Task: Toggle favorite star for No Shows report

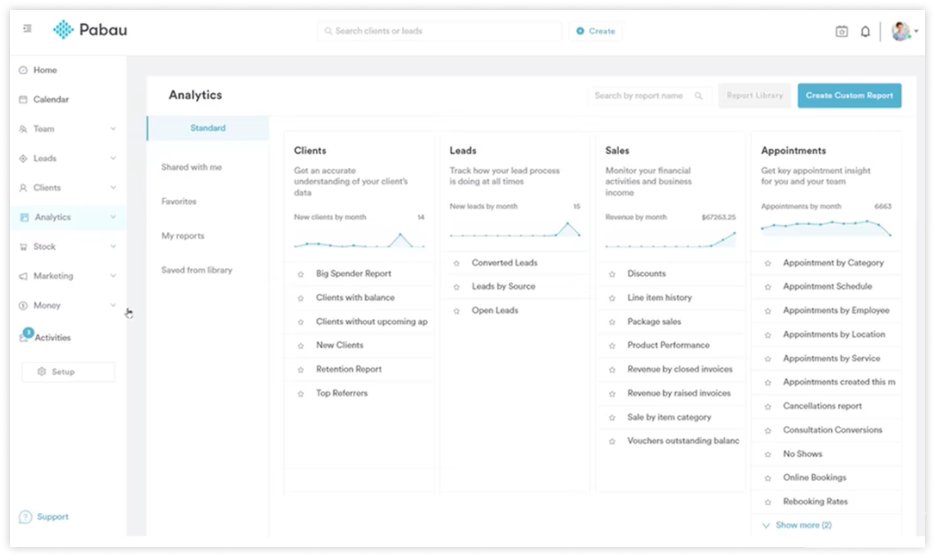Action: click(x=767, y=454)
